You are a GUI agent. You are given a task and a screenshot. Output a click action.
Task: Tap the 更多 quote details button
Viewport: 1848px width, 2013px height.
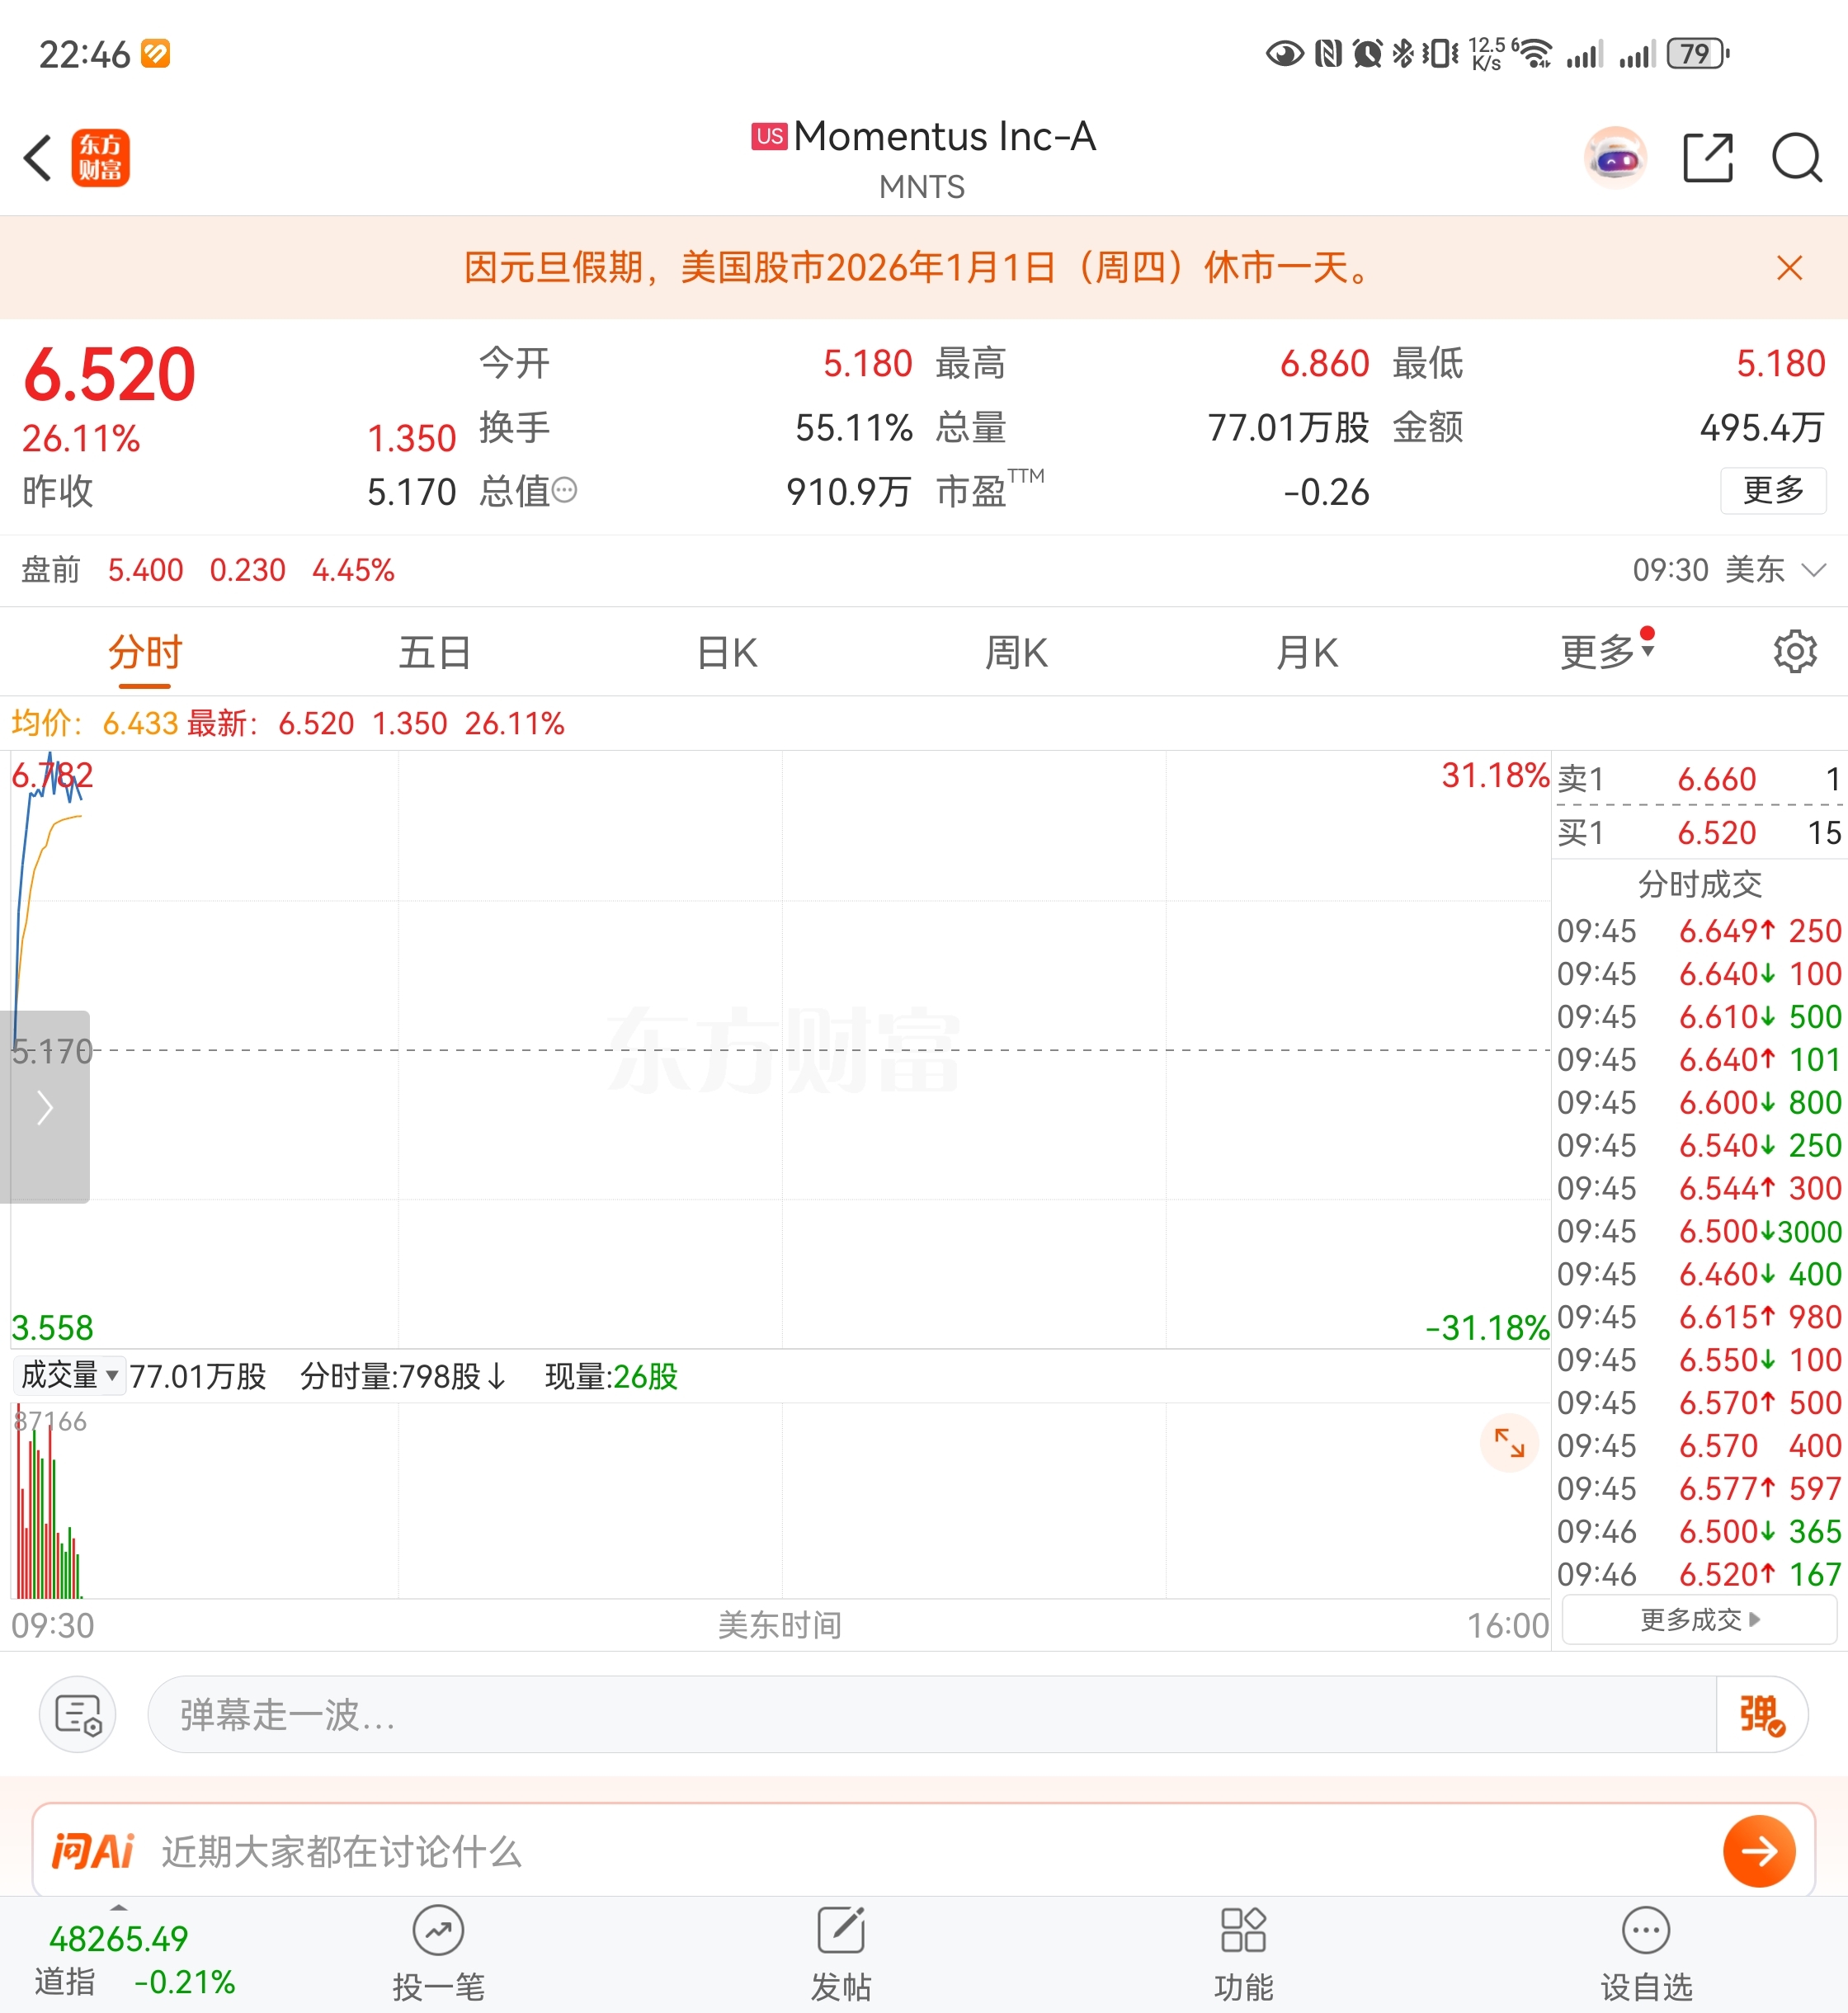click(1772, 490)
